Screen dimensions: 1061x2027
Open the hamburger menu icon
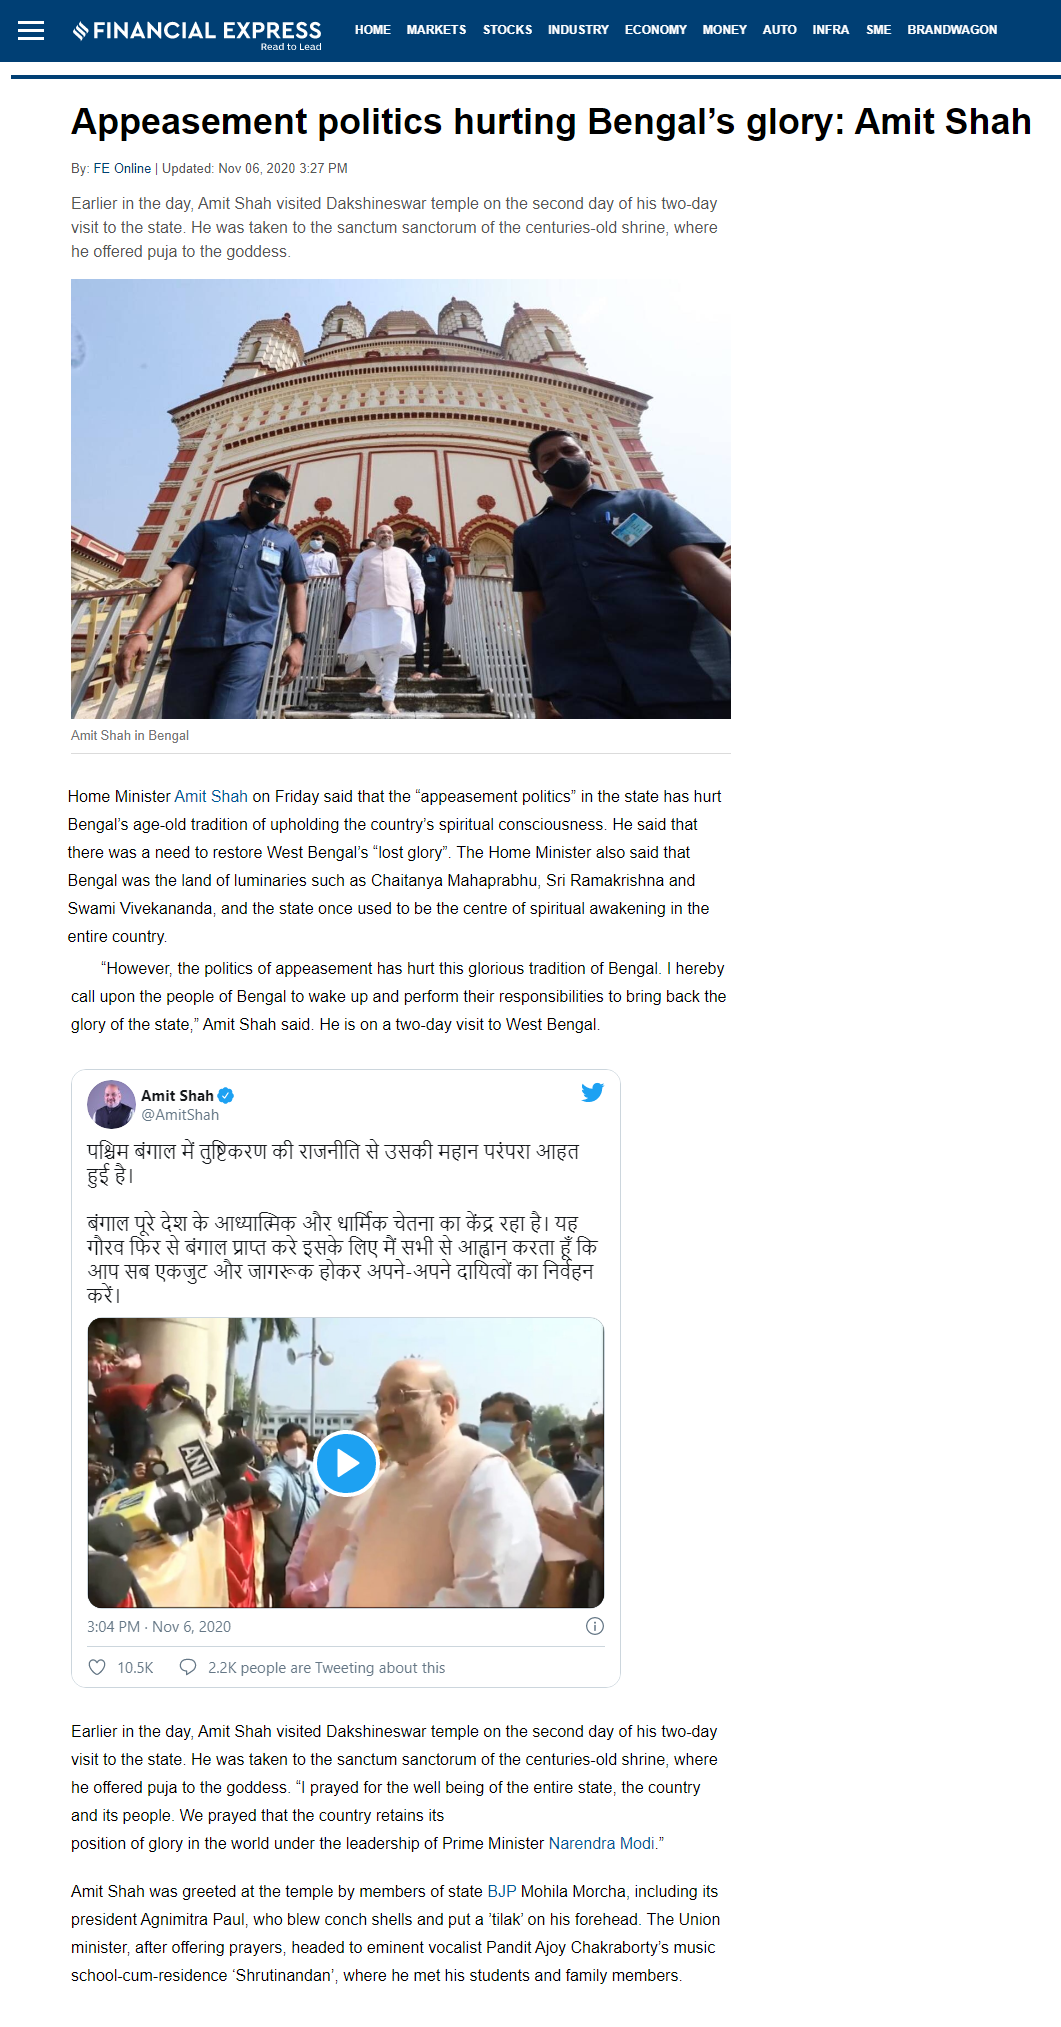[31, 30]
